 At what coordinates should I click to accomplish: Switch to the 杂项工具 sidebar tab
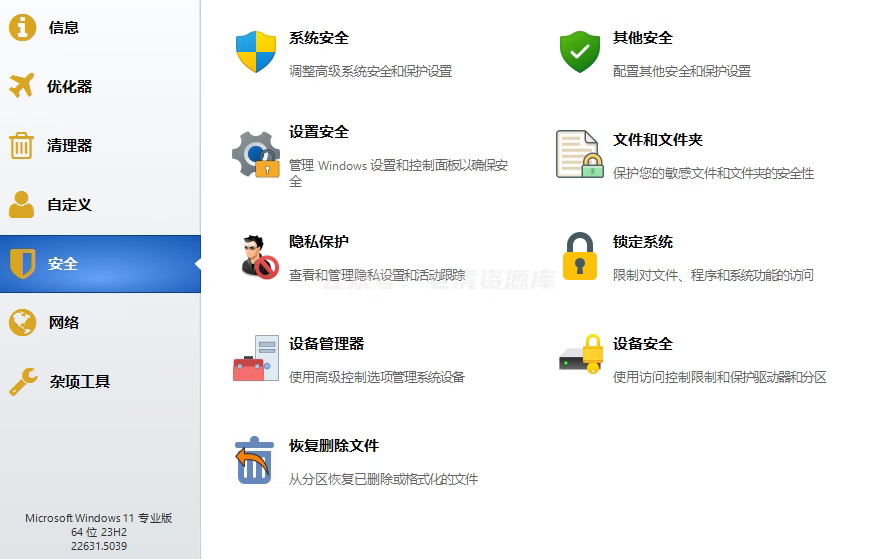click(x=79, y=382)
